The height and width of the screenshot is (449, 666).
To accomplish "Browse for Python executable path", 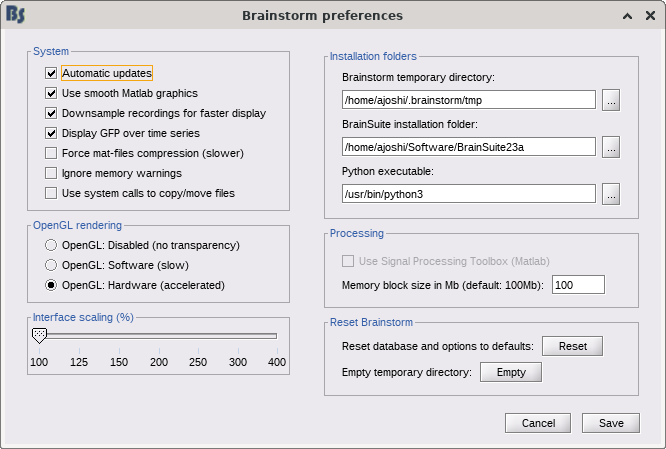I will [x=612, y=194].
